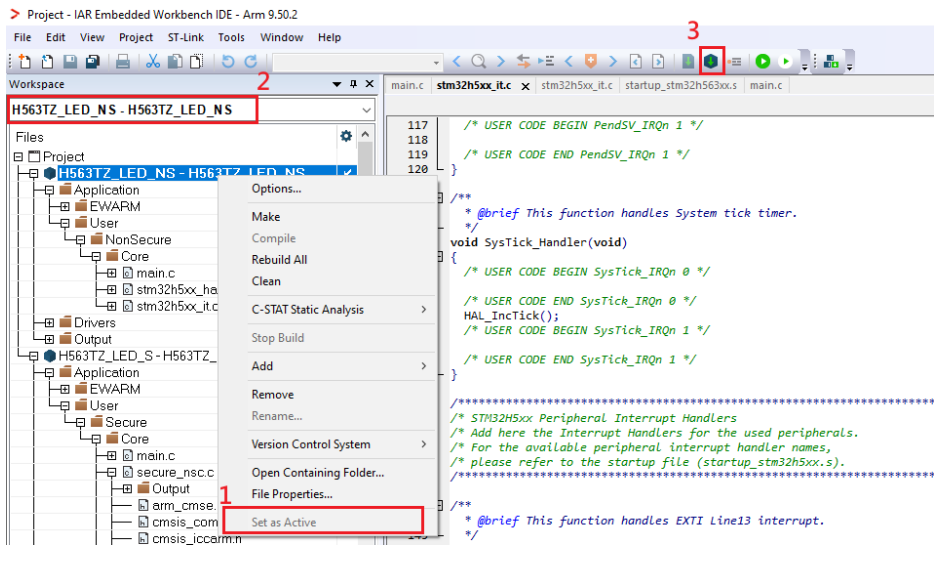This screenshot has width=945, height=575.
Task: Collapse the secure_nsc.c file node
Action: coord(111,473)
